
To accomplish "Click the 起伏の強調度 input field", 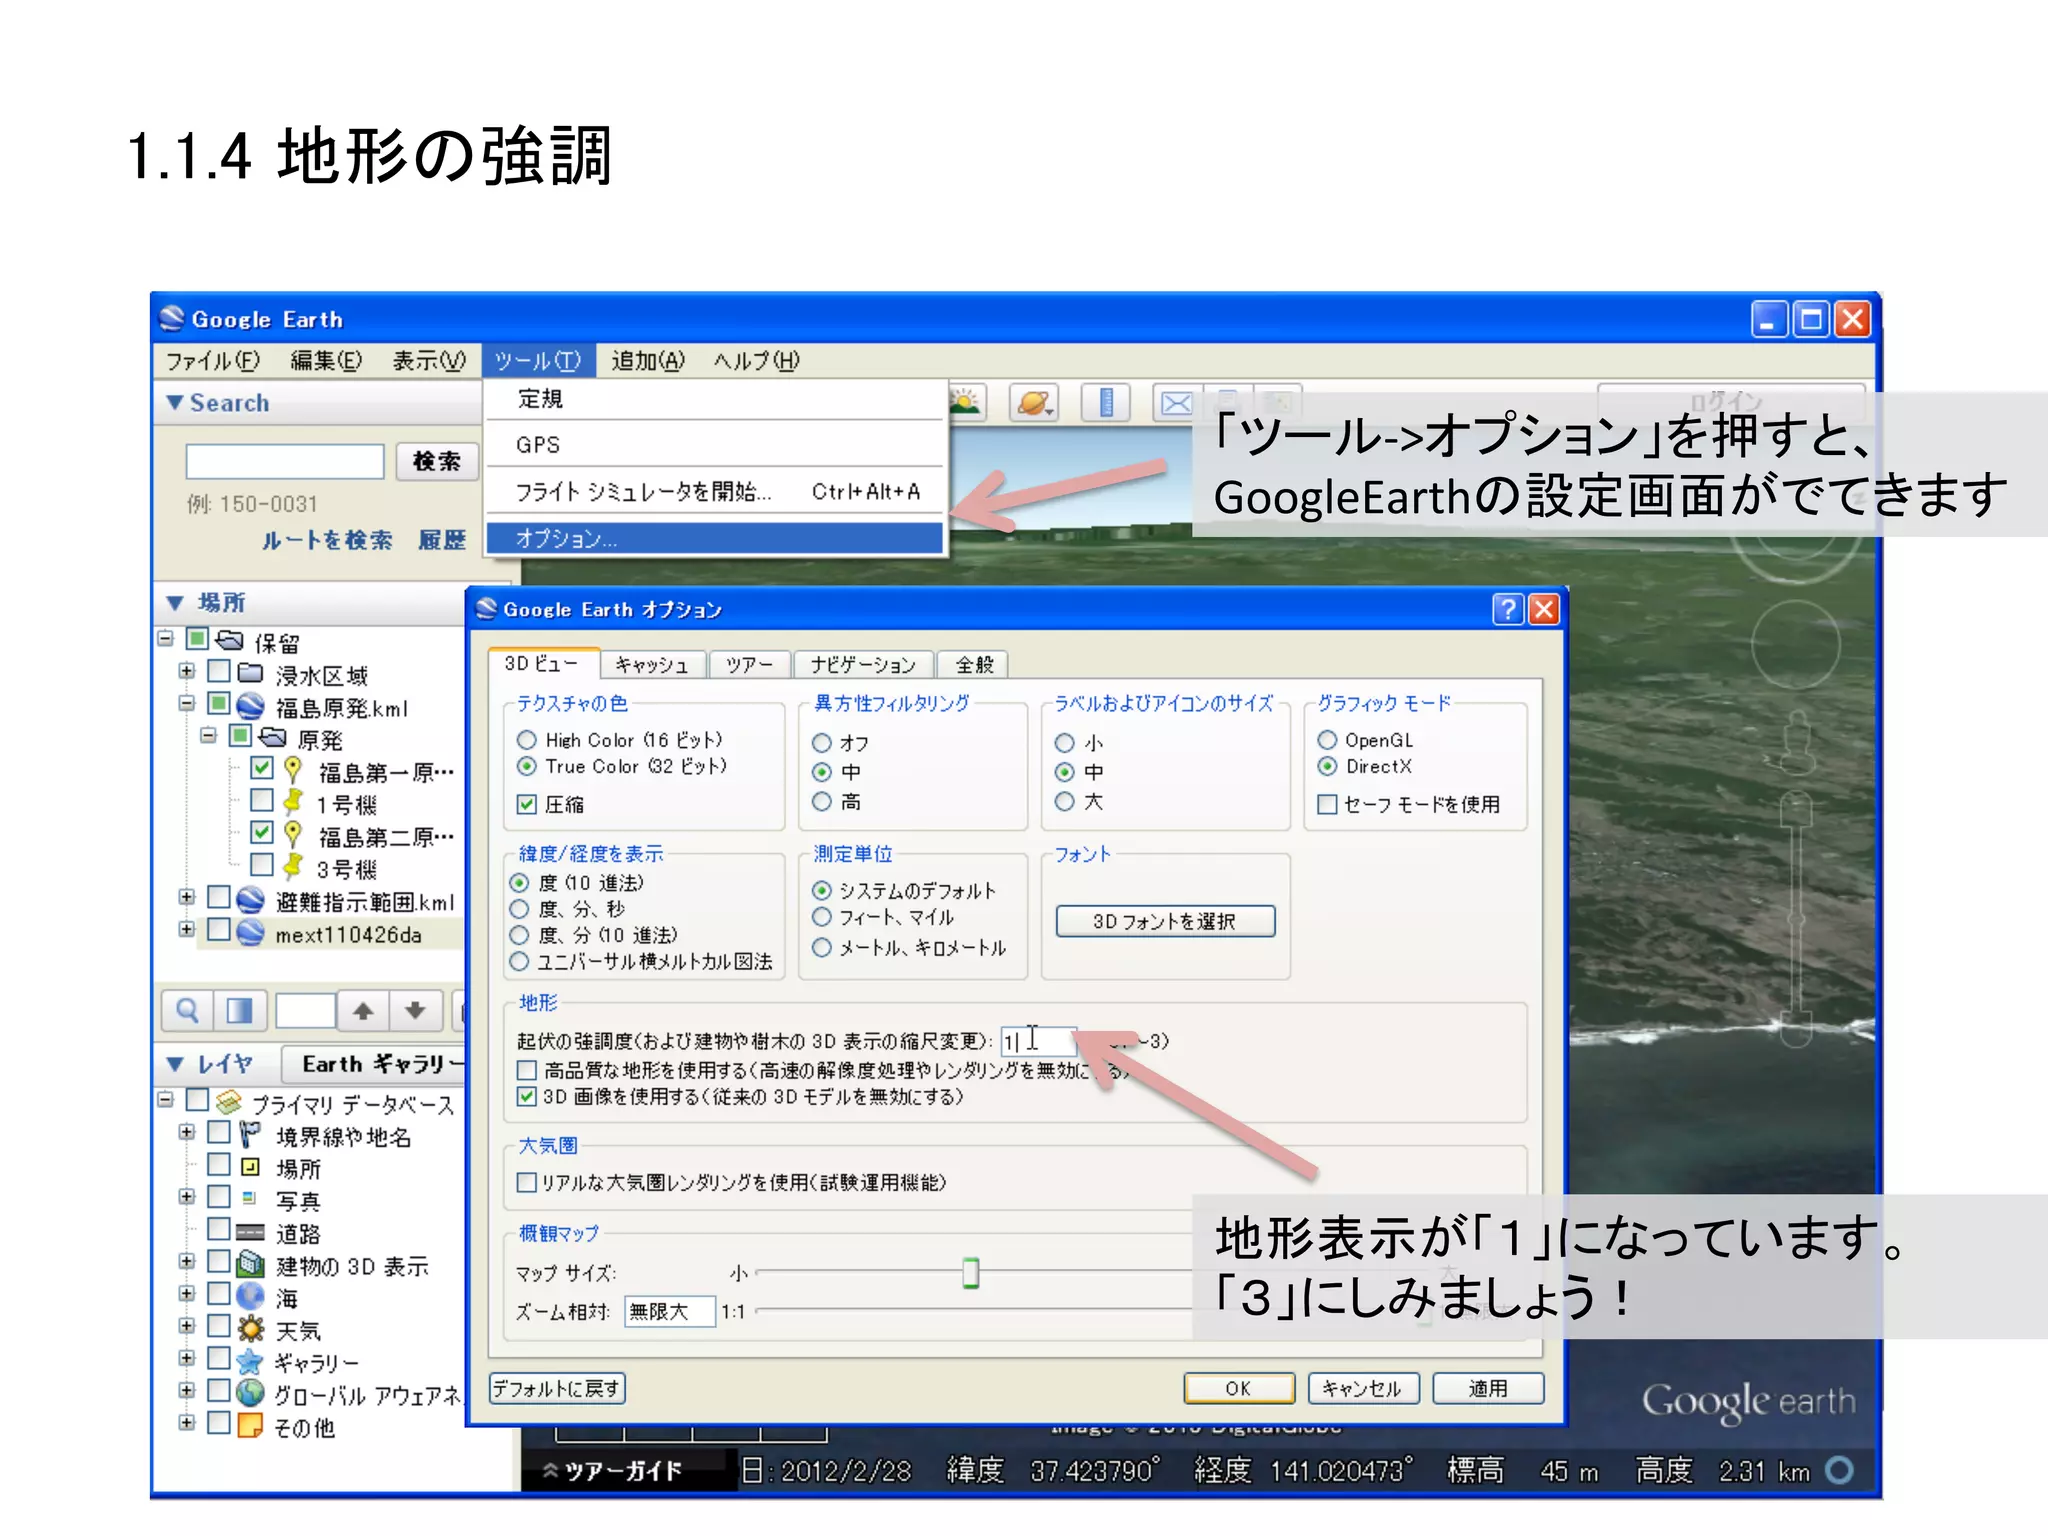I will [1038, 1041].
